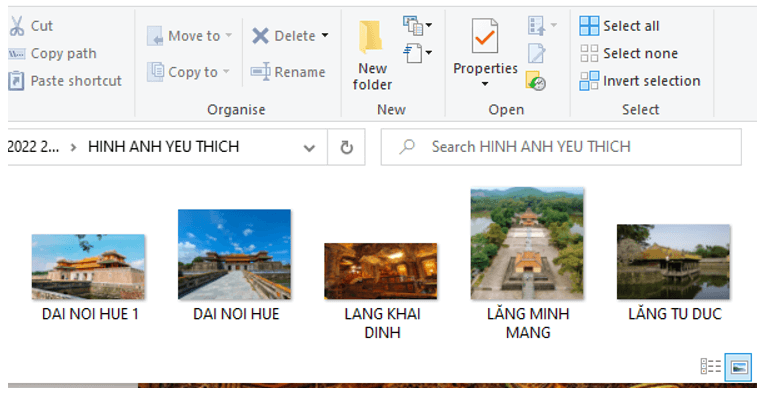Viewport: 763px width, 395px height.
Task: Open the History icon
Action: 536,81
